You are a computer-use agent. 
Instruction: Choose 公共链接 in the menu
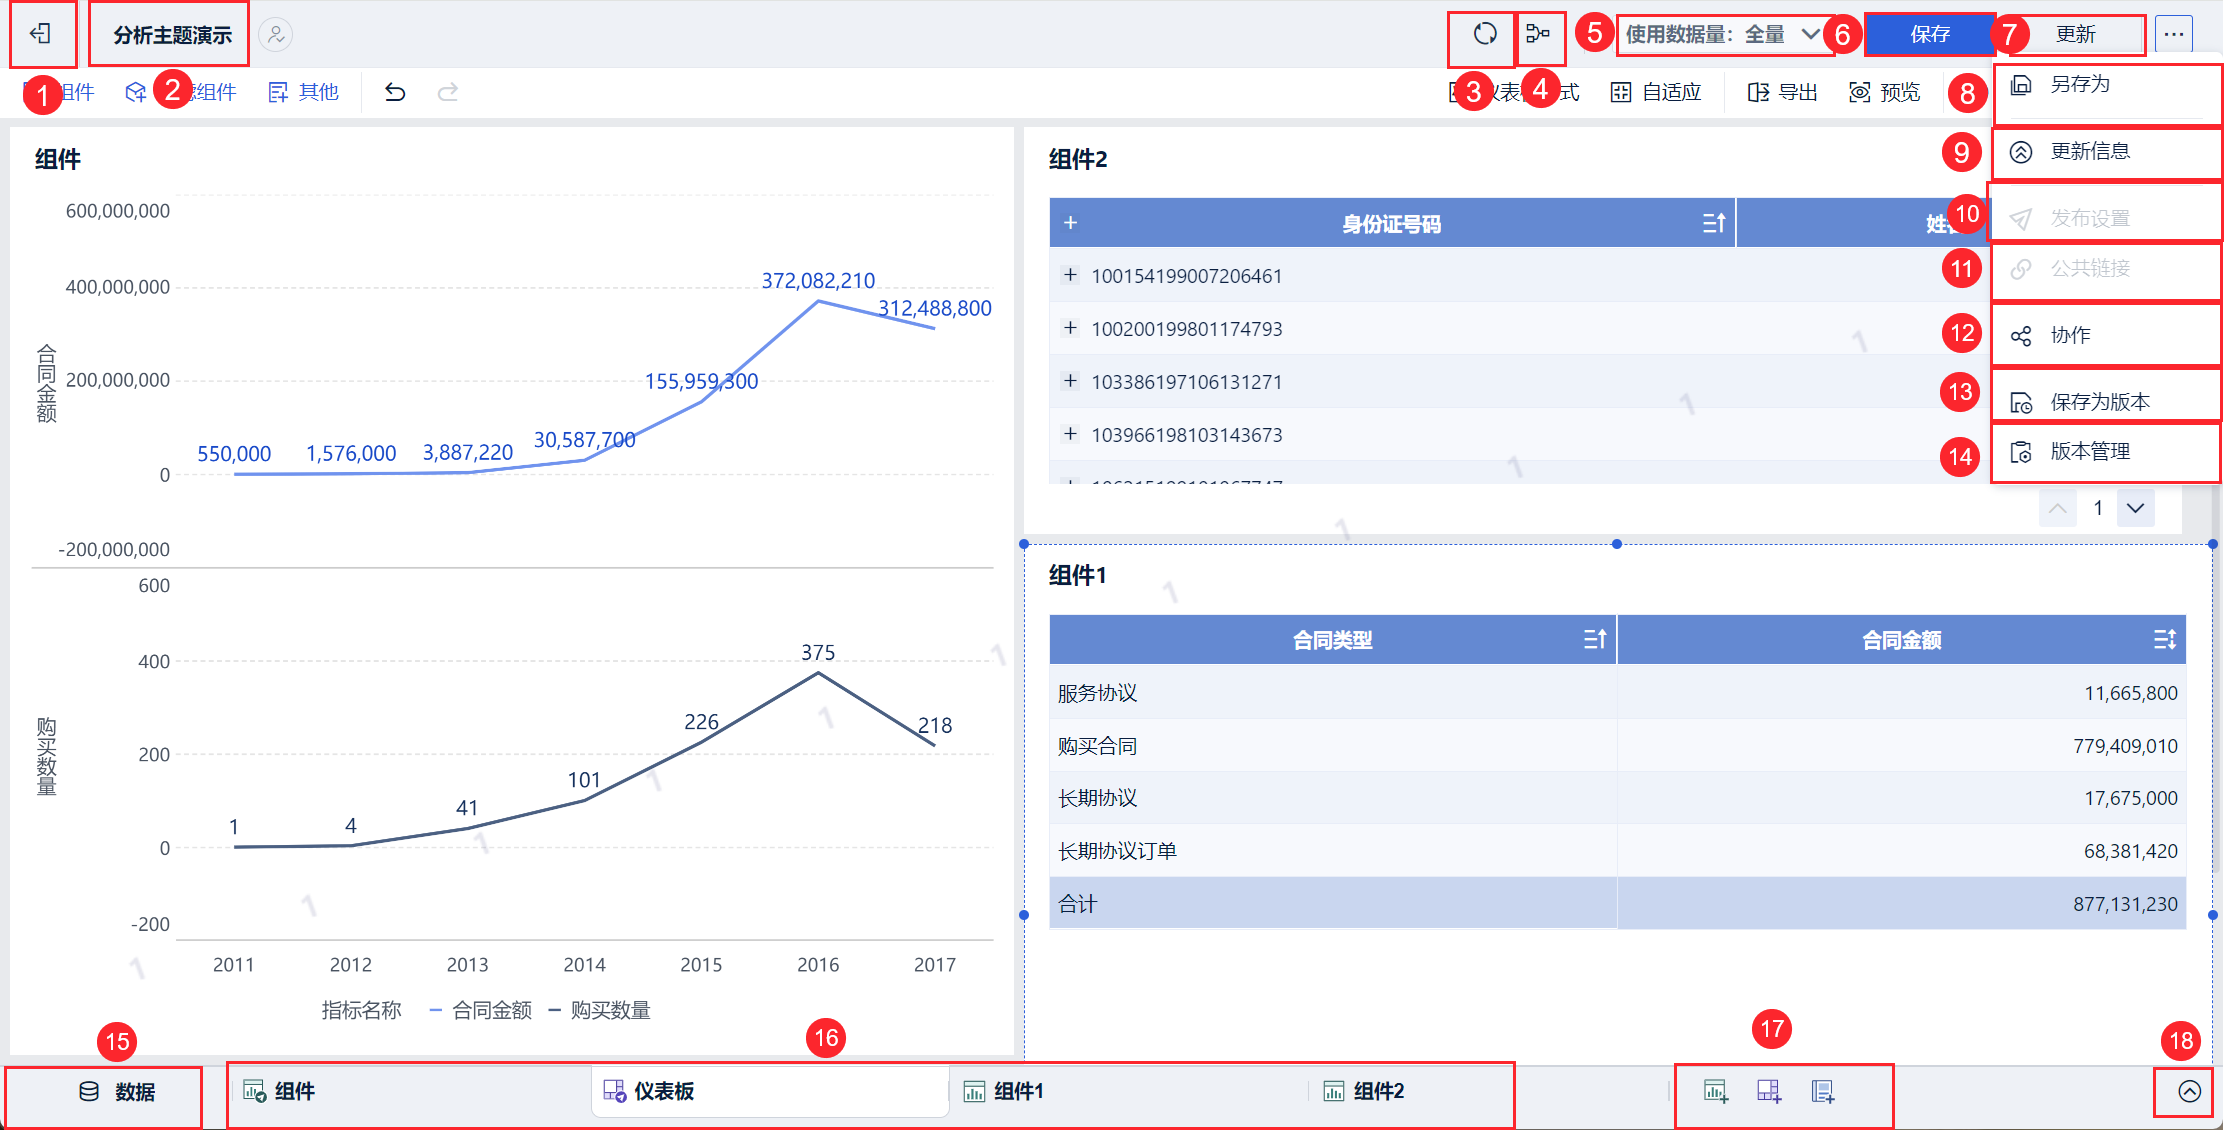point(2108,269)
